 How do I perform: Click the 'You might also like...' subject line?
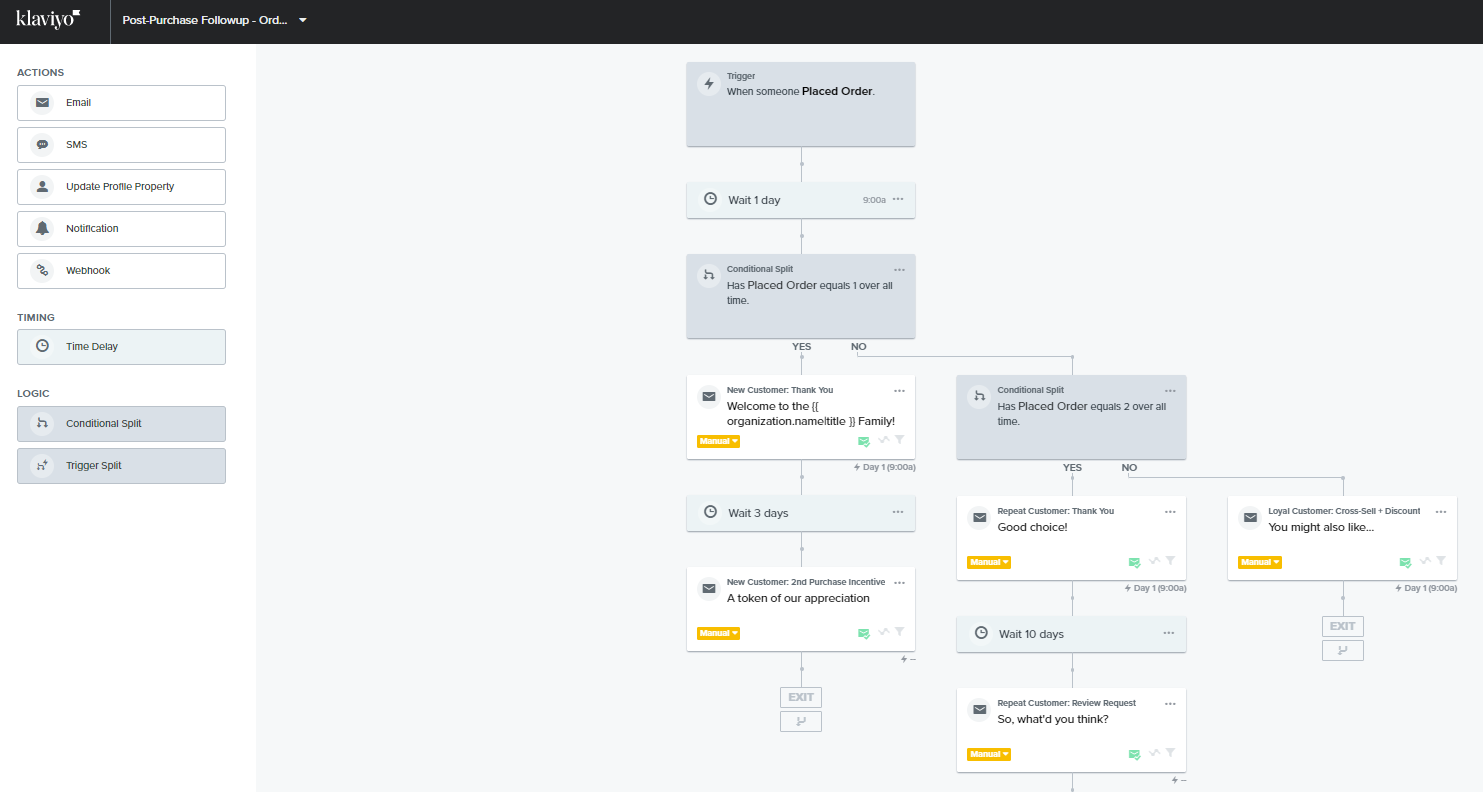click(1321, 527)
